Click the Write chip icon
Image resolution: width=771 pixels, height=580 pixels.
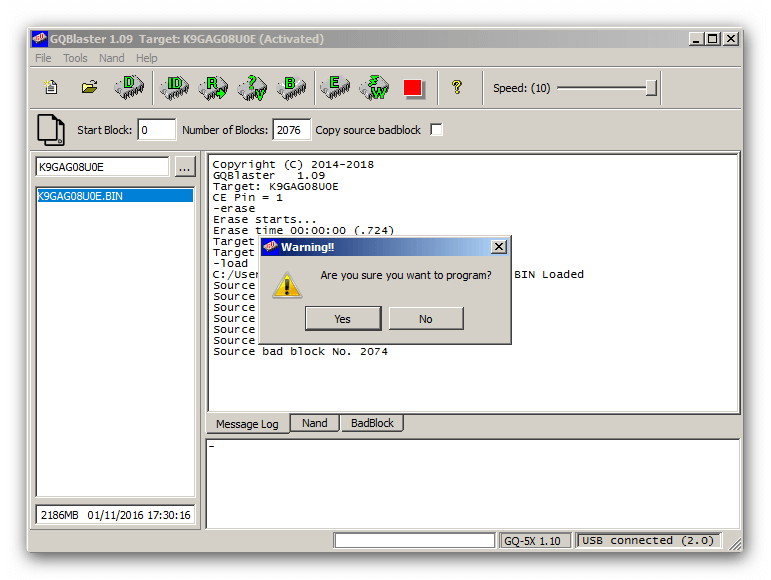click(x=374, y=88)
